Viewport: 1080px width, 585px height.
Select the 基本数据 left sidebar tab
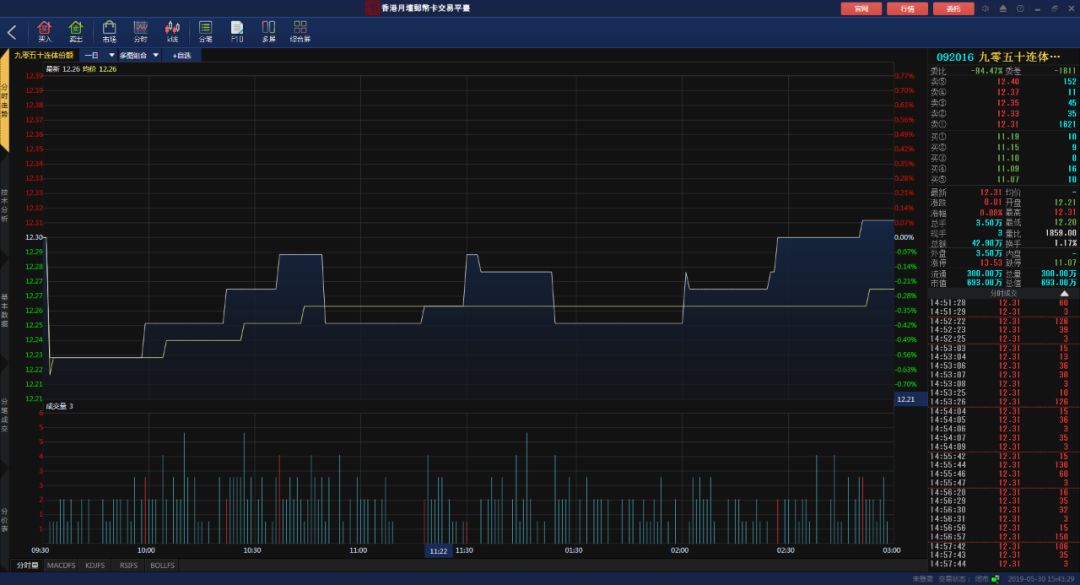coord(4,310)
